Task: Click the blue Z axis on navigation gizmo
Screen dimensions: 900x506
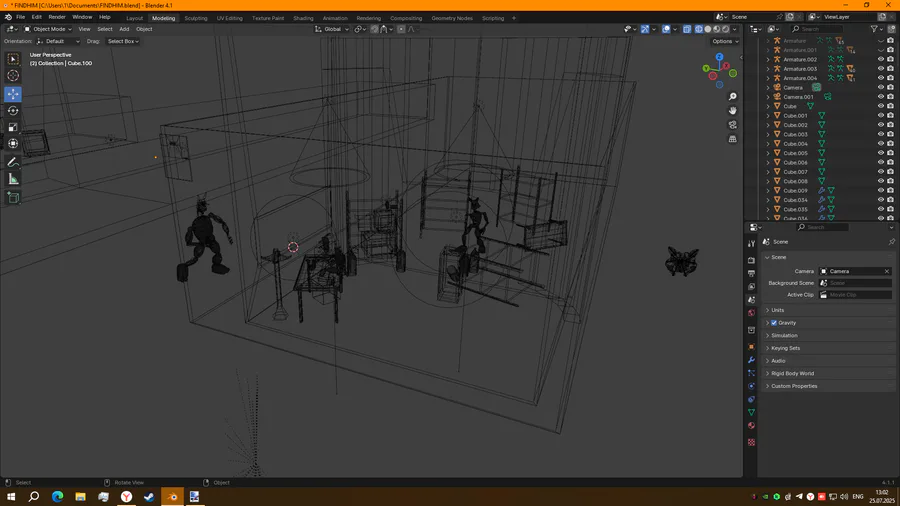Action: [x=719, y=57]
